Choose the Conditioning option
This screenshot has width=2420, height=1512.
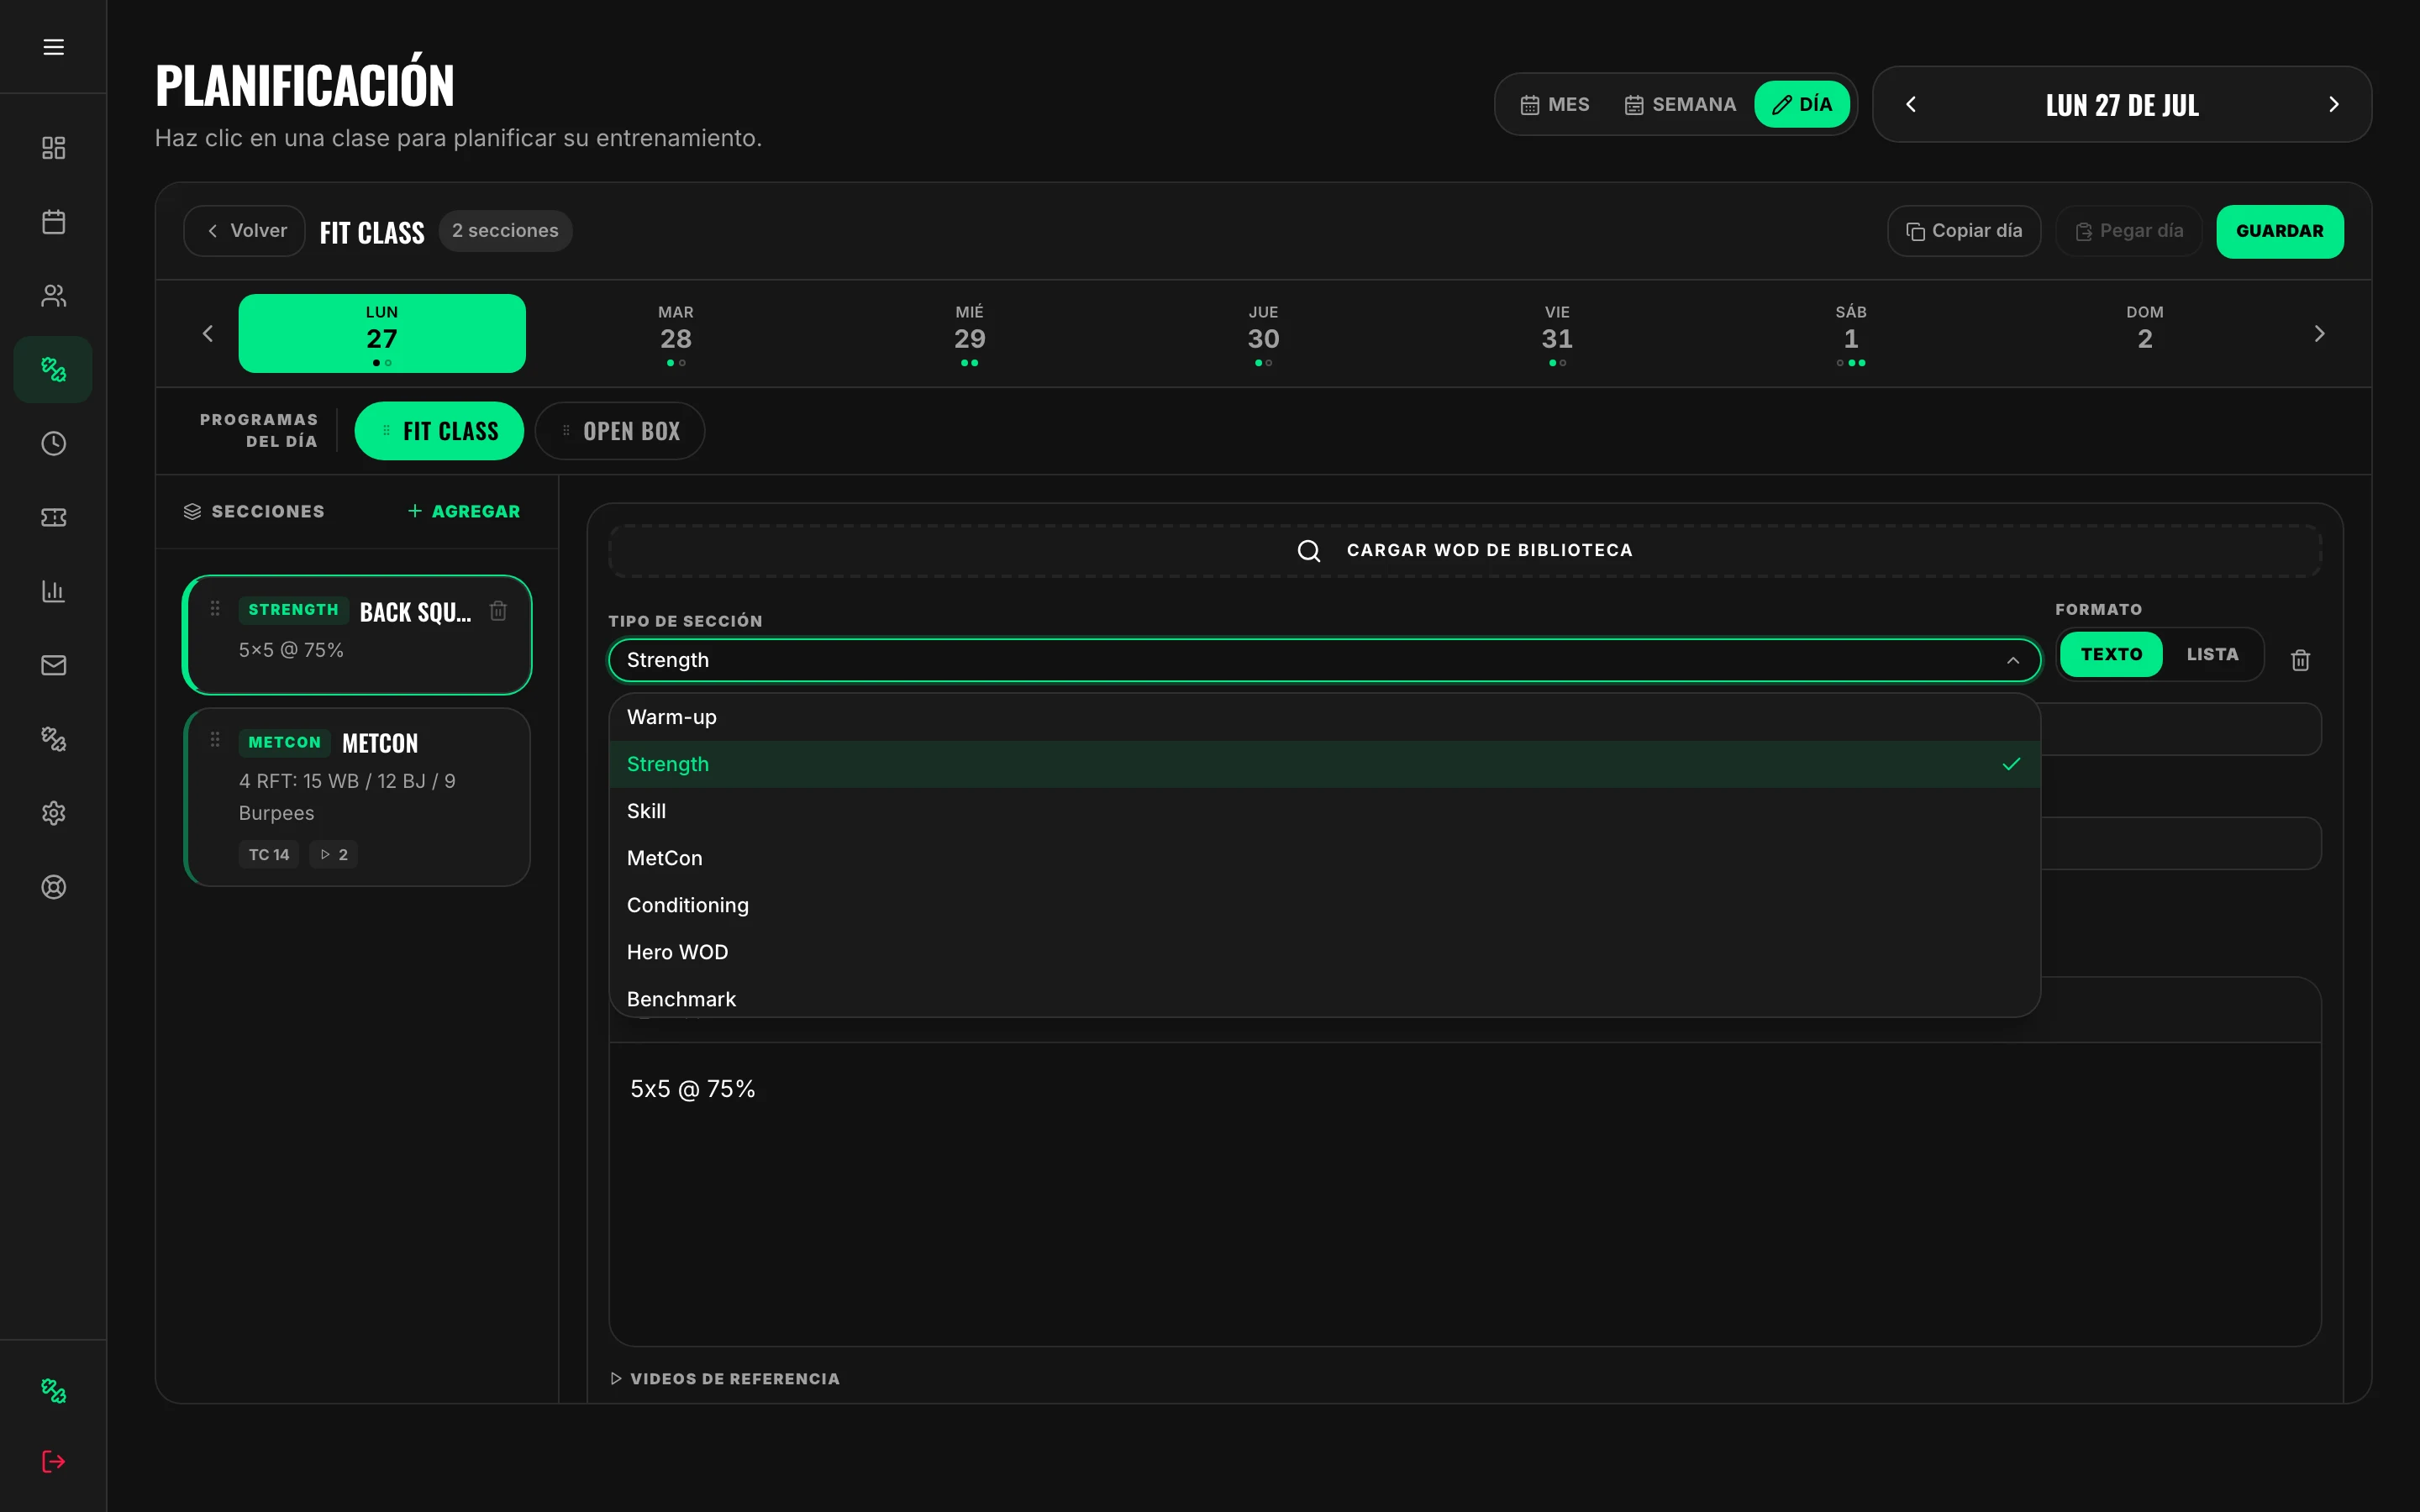(1324, 905)
